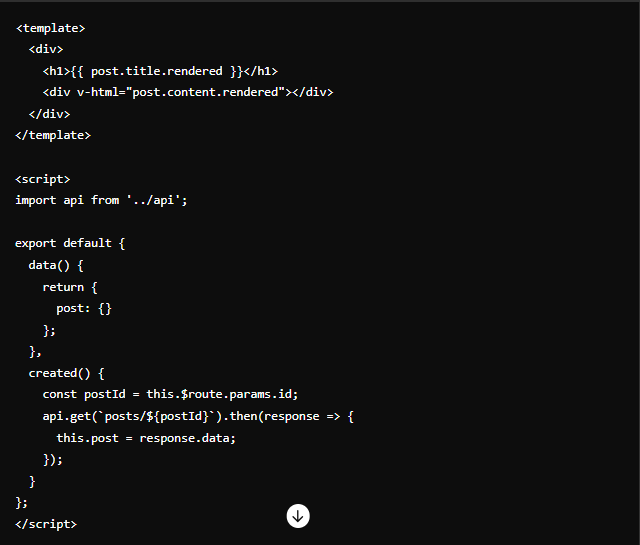Click the "post: {}" property line
The width and height of the screenshot is (640, 545).
coord(84,308)
